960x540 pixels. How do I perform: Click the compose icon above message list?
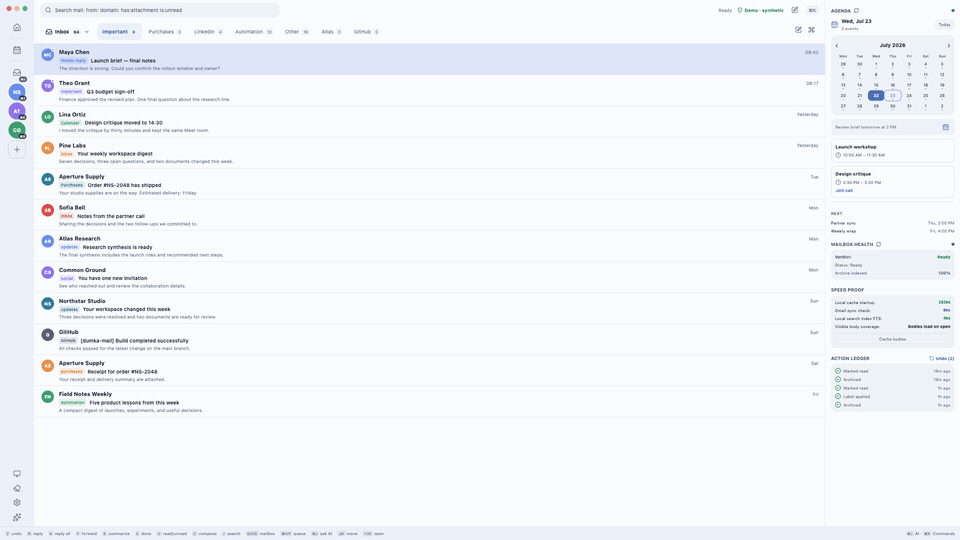coord(798,29)
